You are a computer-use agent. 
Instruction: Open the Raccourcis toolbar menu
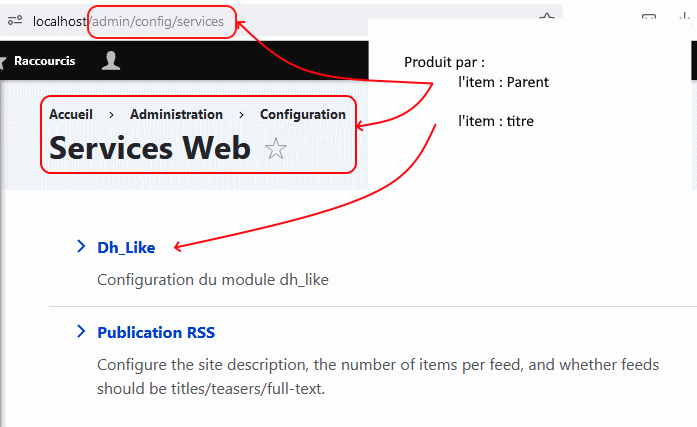tap(43, 61)
